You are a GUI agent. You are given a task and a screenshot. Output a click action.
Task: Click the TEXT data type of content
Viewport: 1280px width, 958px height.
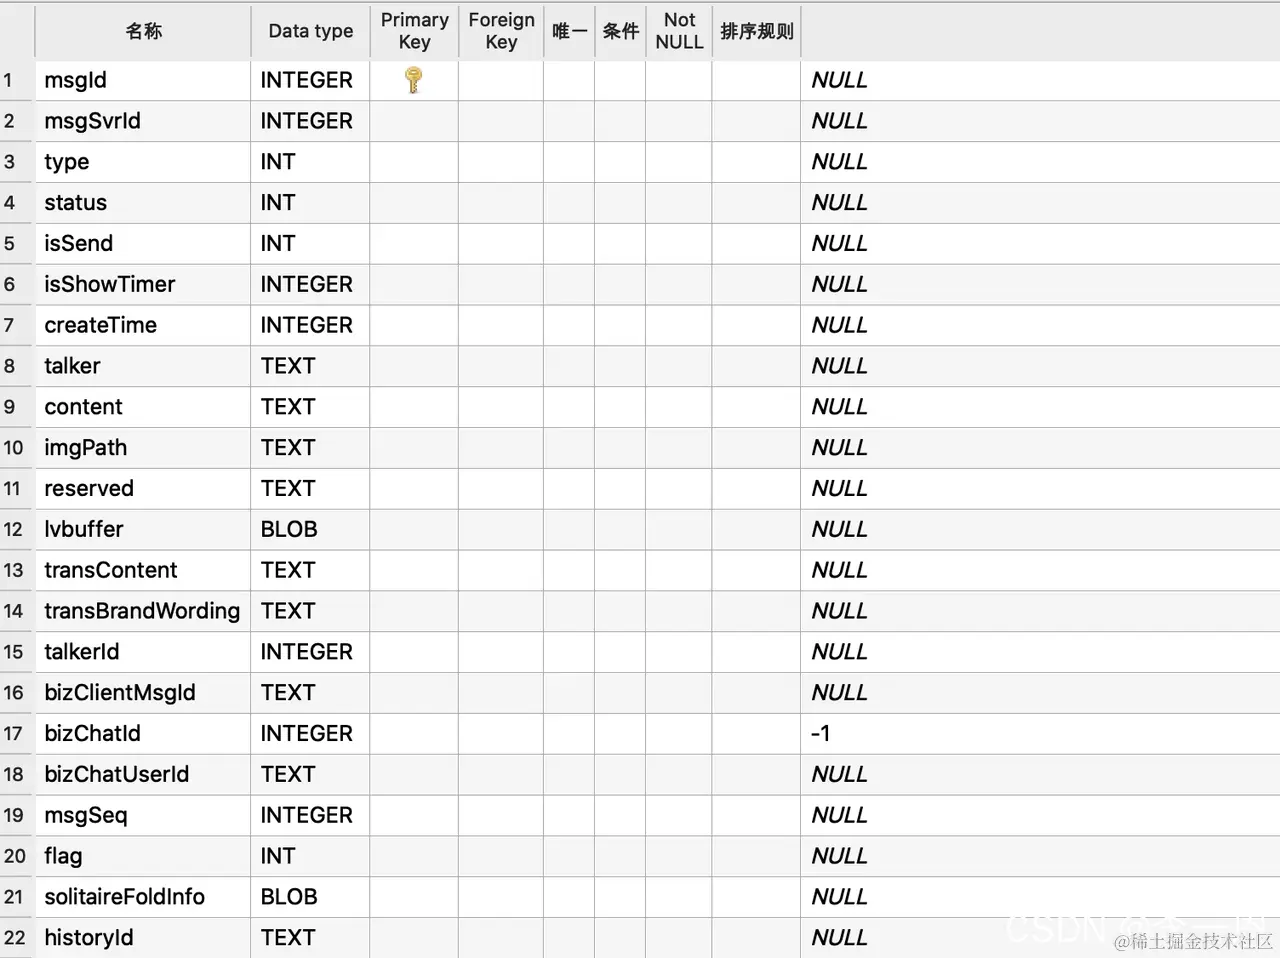[x=288, y=407]
